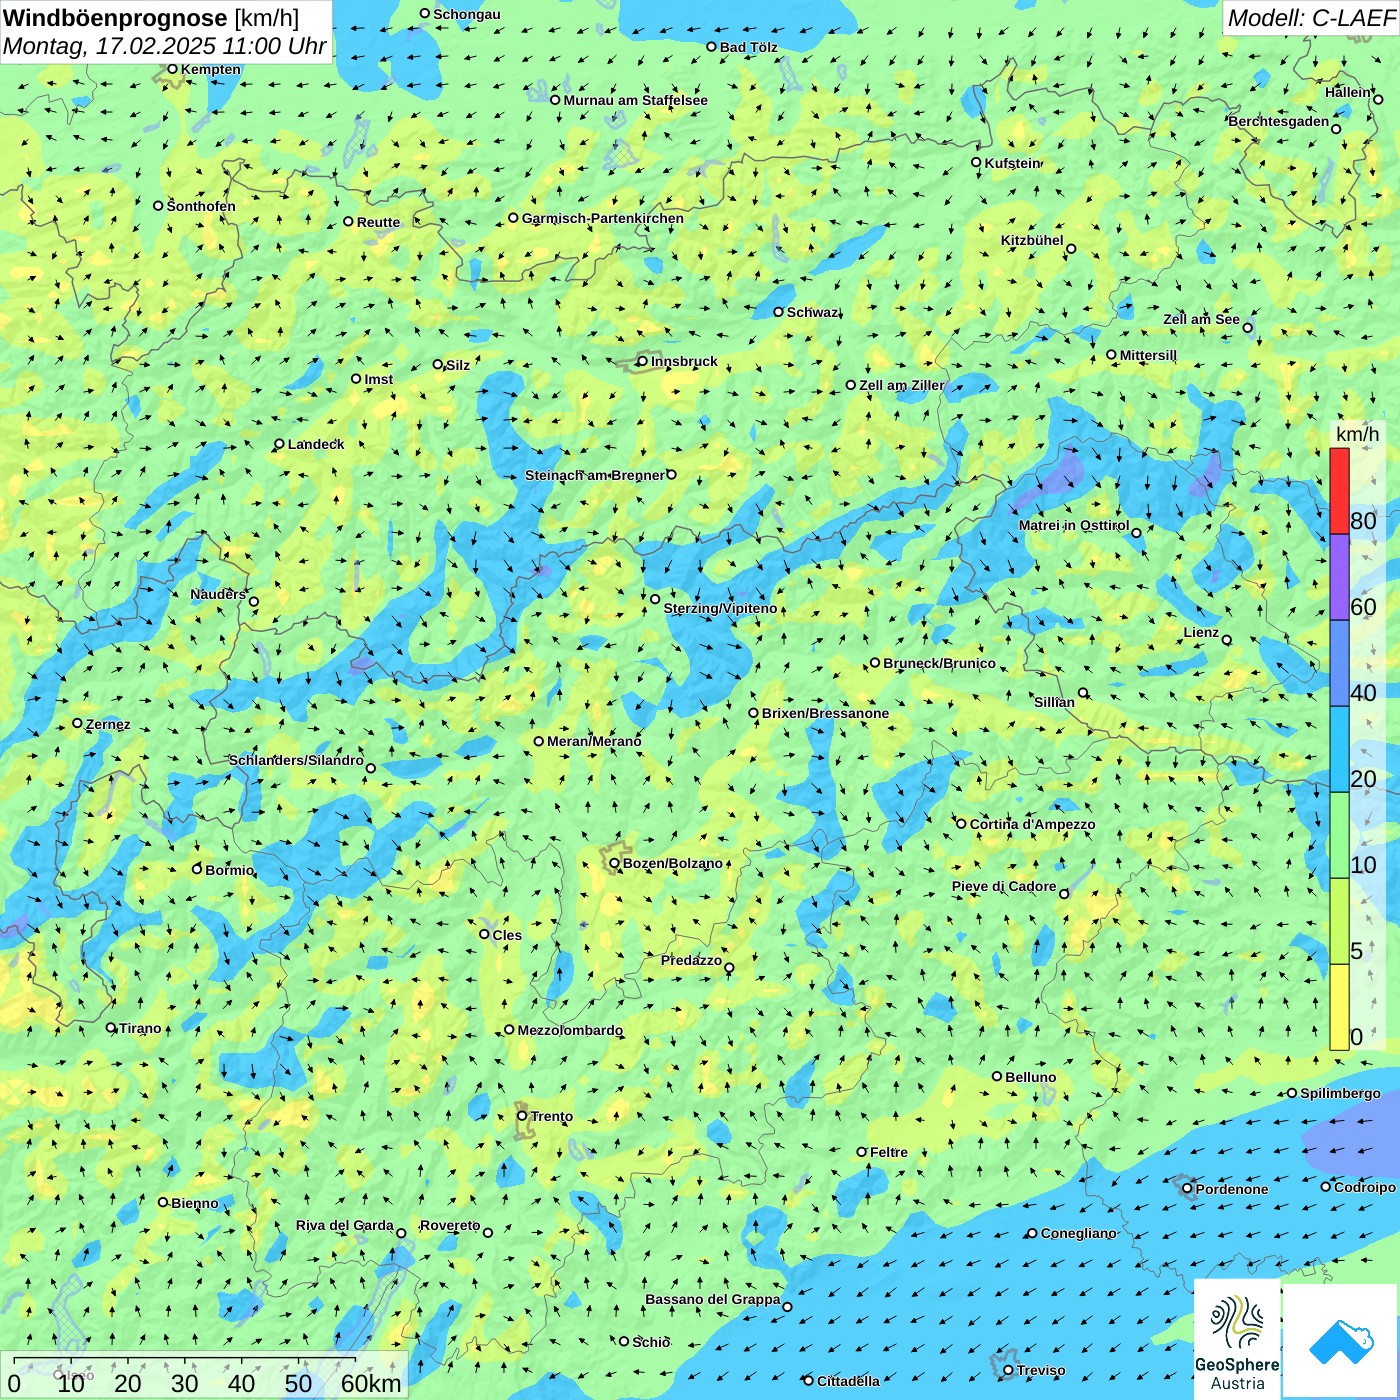Select the Bruneck/Brunico label

point(939,663)
